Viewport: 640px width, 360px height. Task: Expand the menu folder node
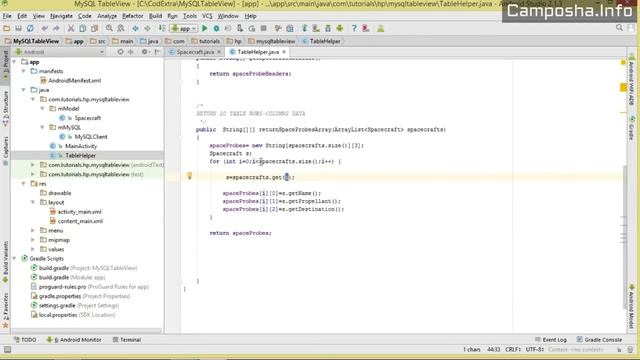[33, 231]
